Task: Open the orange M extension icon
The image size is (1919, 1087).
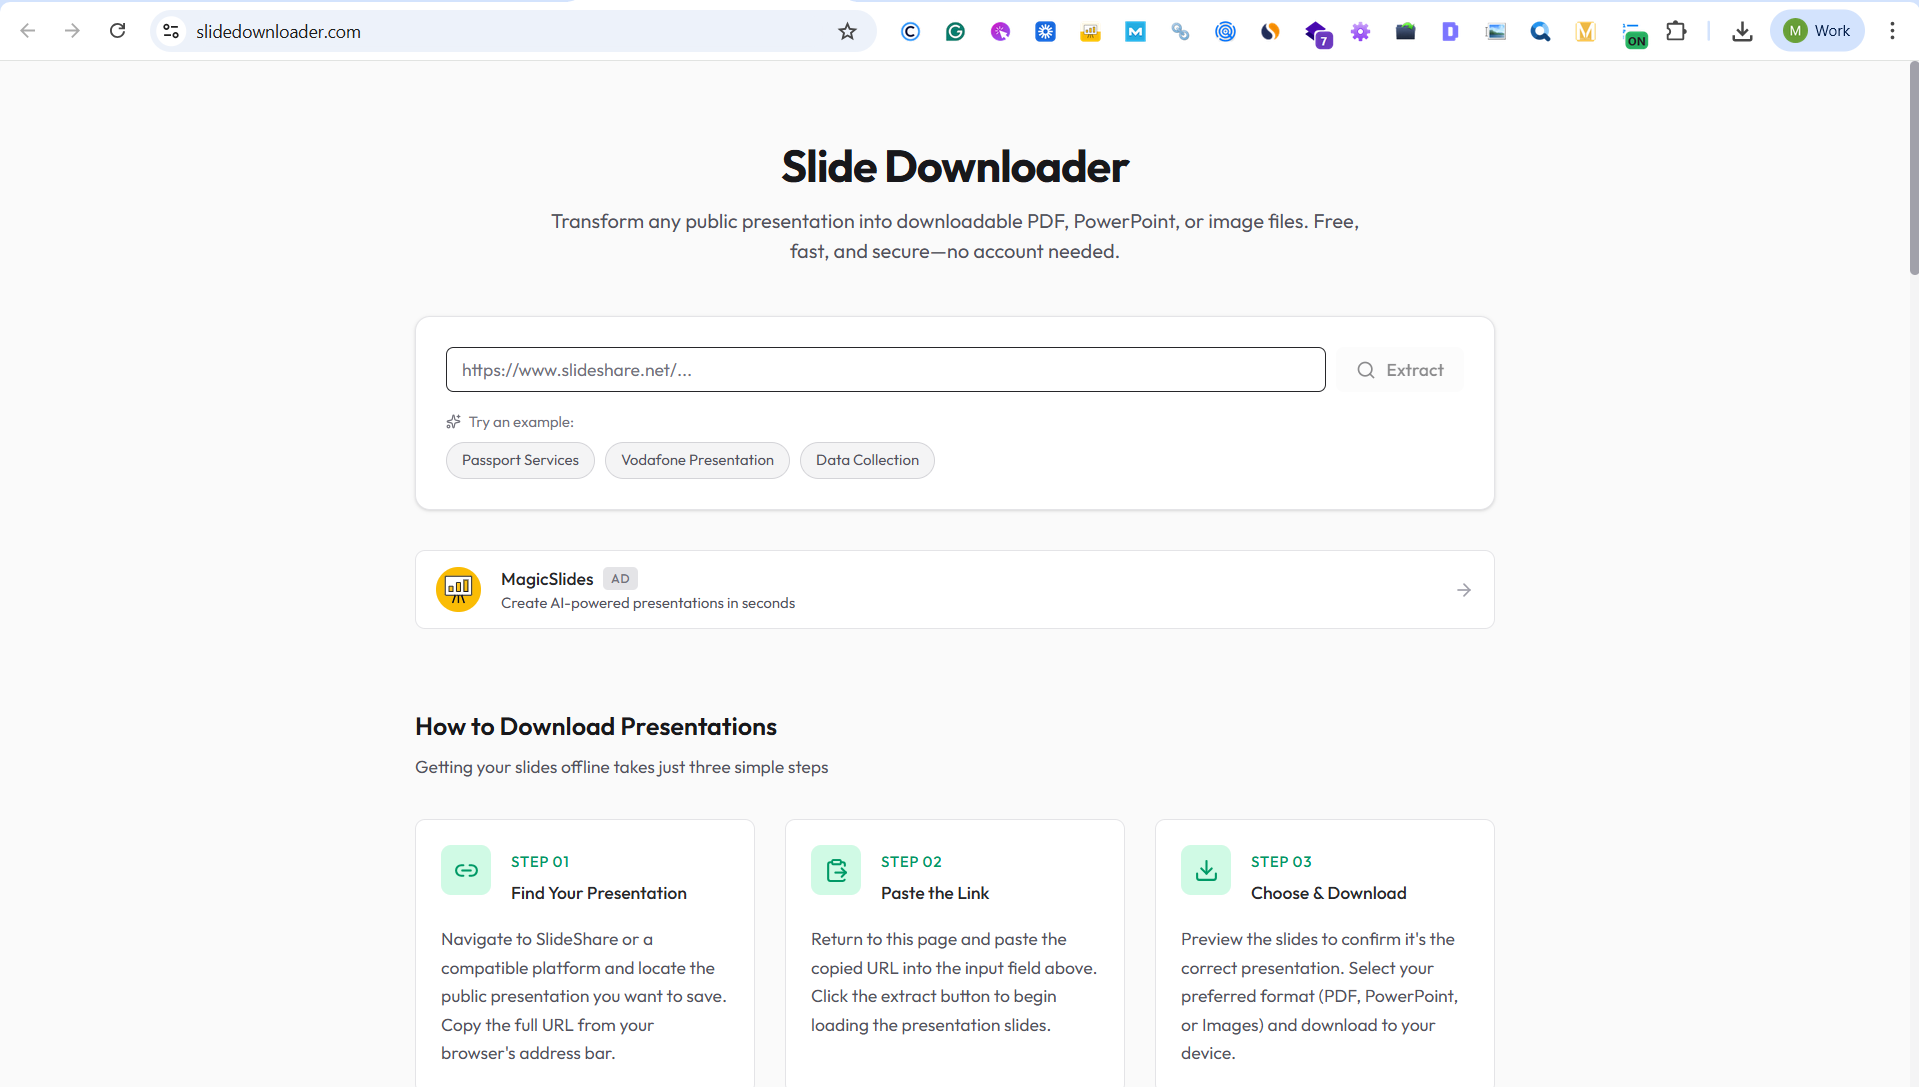Action: click(x=1585, y=32)
